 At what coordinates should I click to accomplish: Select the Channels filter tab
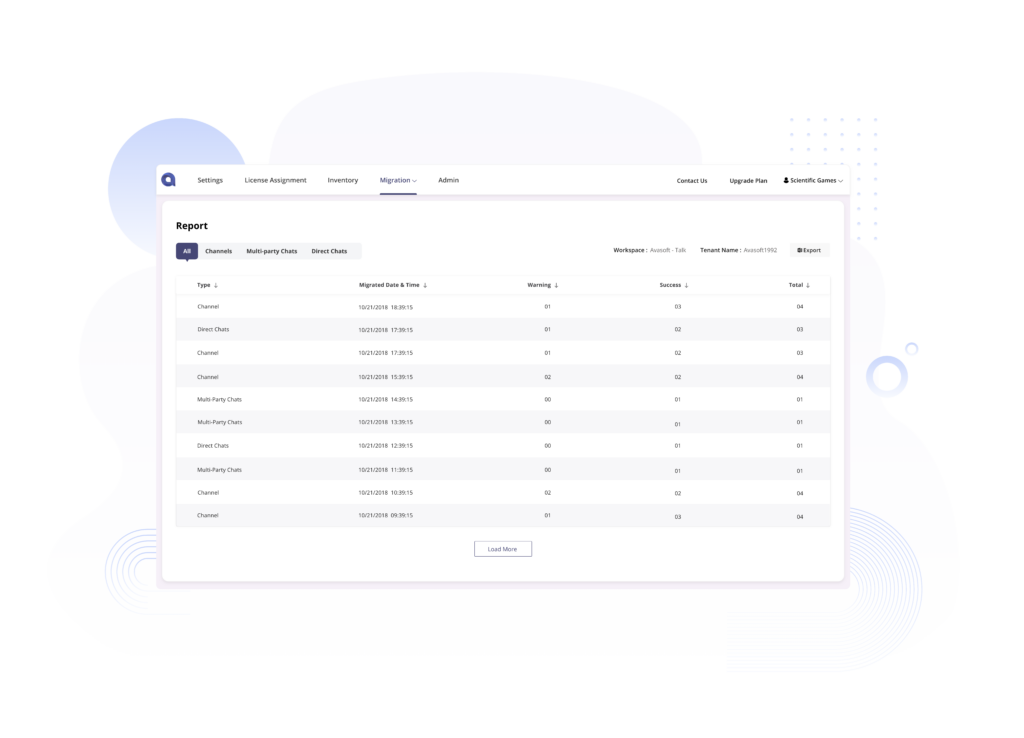(x=219, y=250)
